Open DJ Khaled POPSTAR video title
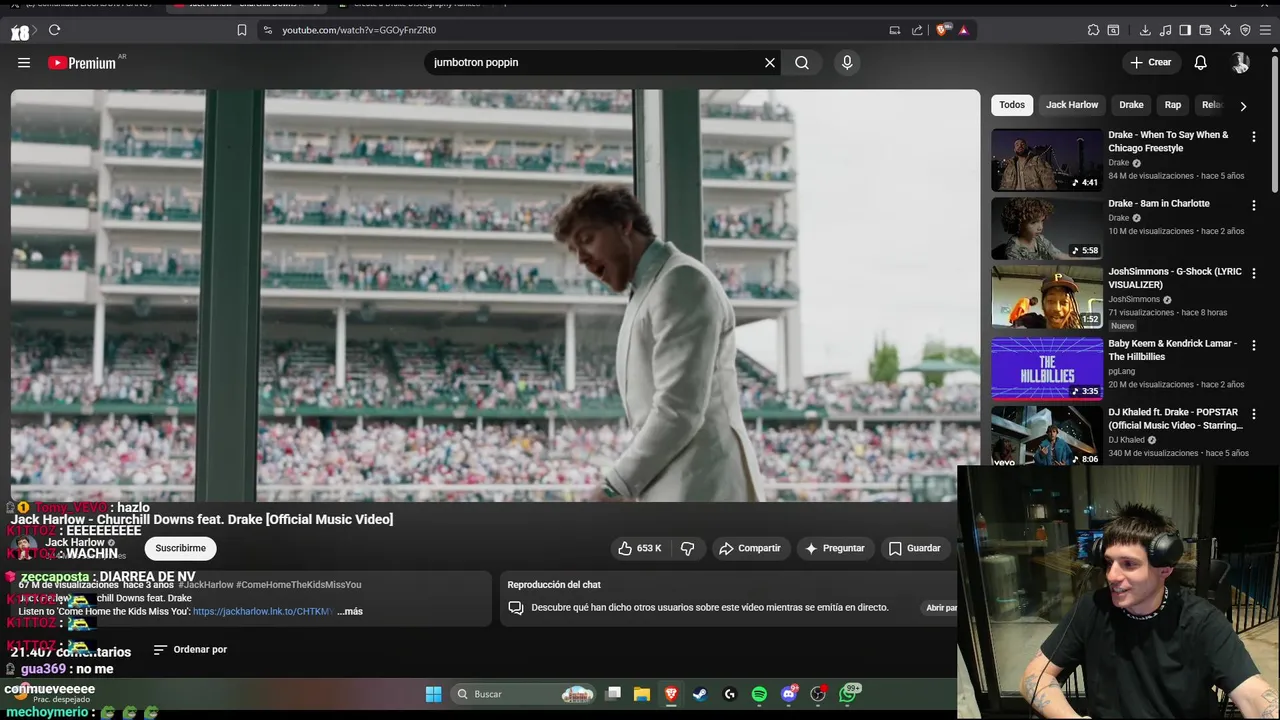1280x720 pixels. [1175, 418]
